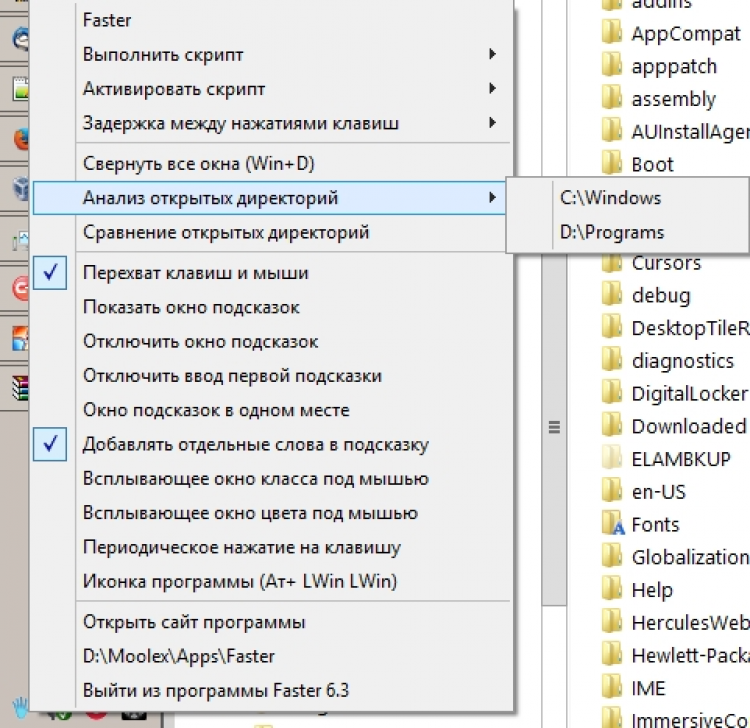This screenshot has width=750, height=728.
Task: Click the vertical scrollbar grip in Explorer
Action: pos(554,427)
